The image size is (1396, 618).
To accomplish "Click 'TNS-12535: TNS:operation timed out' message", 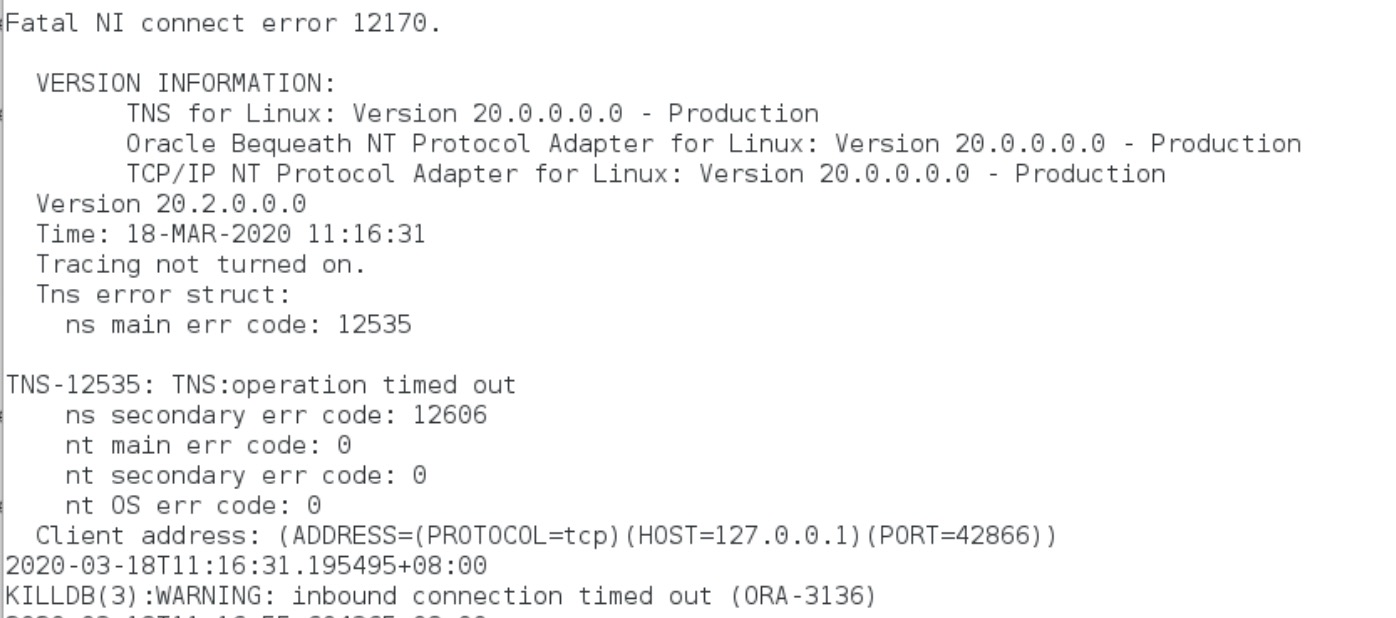I will (x=261, y=385).
